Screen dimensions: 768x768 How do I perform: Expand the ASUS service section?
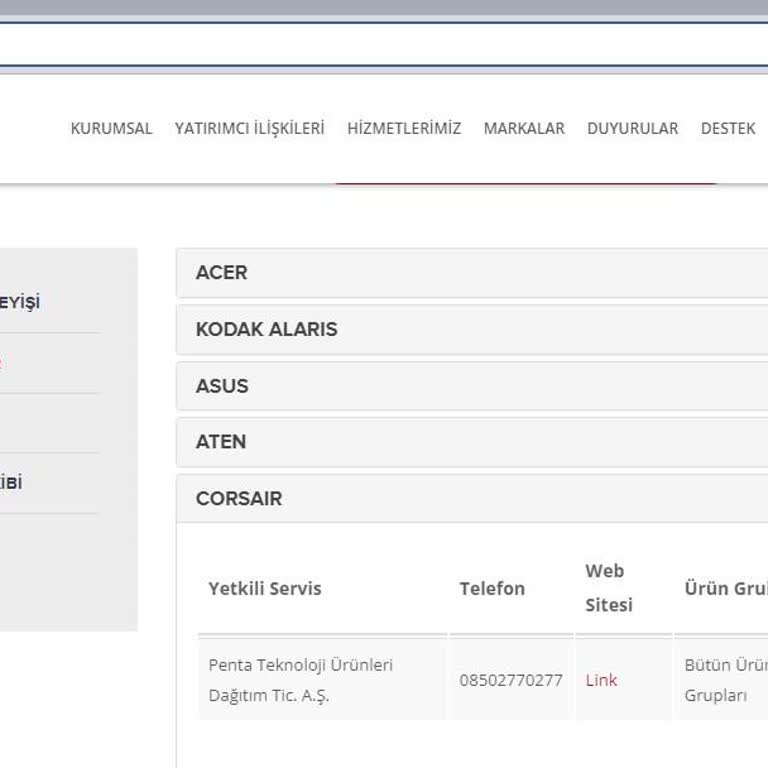(472, 386)
